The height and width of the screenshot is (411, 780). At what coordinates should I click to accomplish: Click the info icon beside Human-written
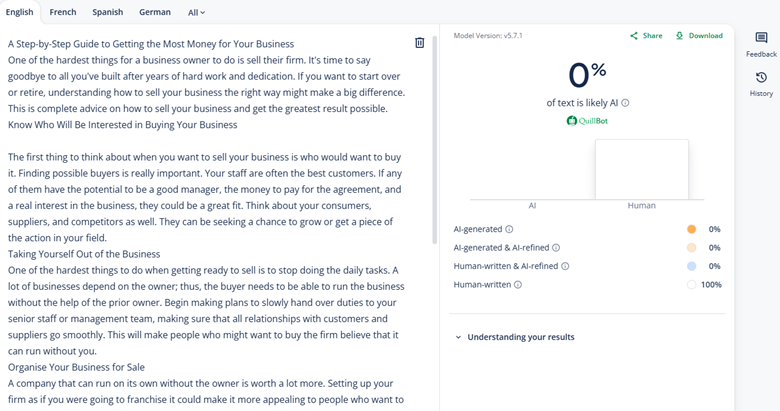click(x=518, y=285)
